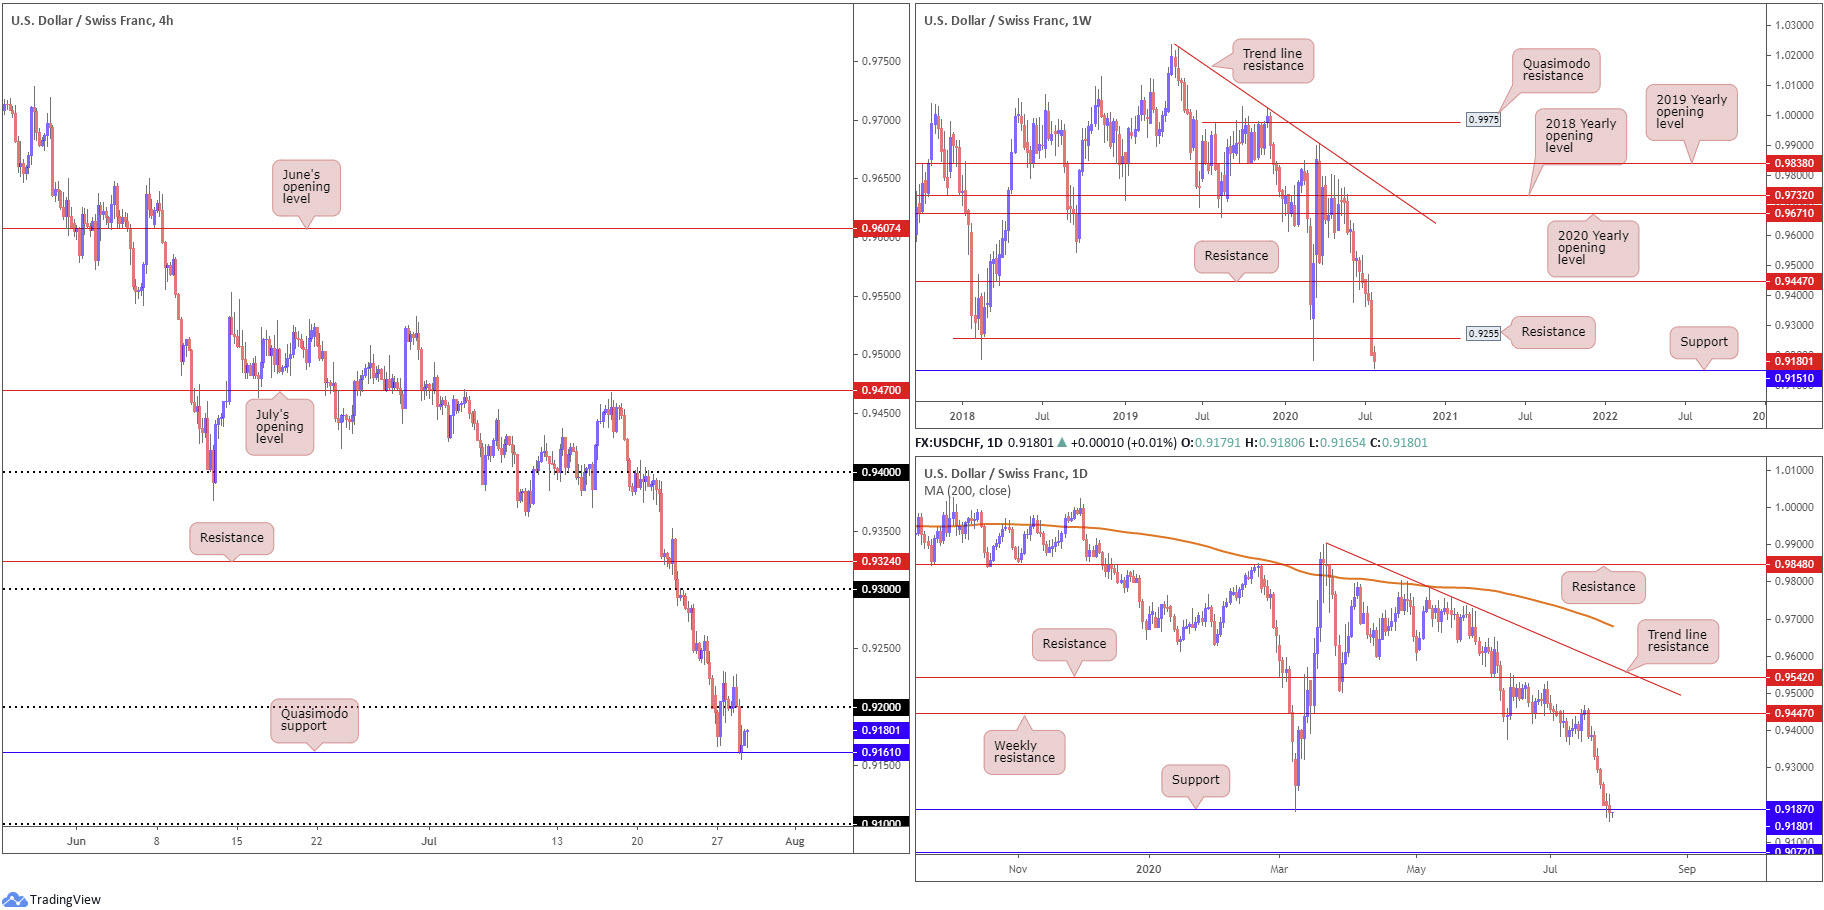
Task: Click the 2020 Yearly opening level label
Action: click(x=1592, y=248)
